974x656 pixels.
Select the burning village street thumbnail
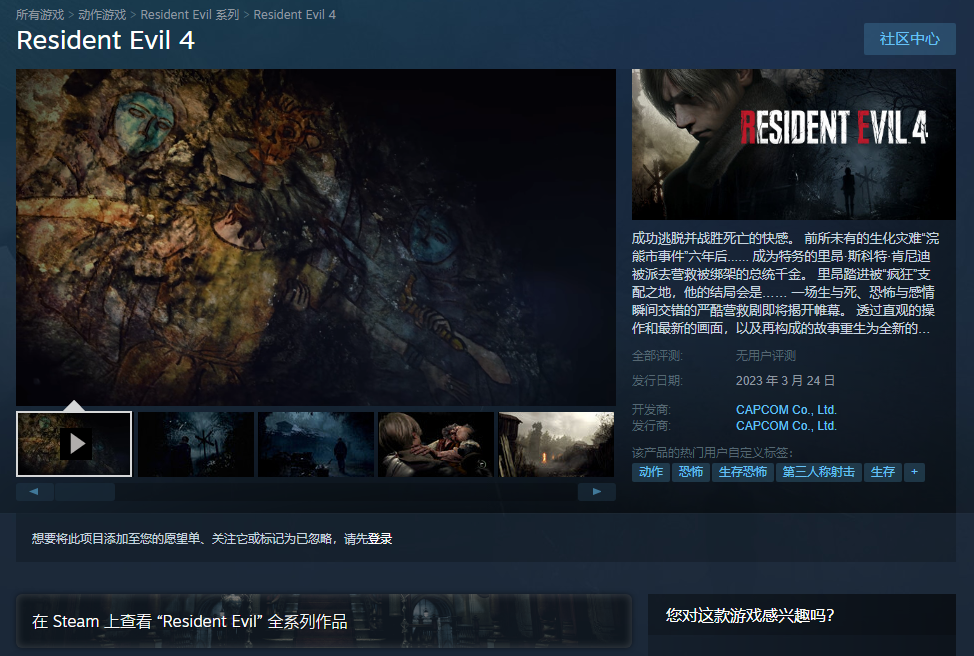click(556, 443)
